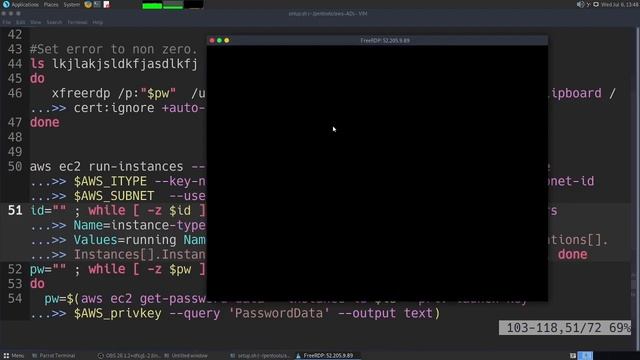Open the Places menu in top panel
Image resolution: width=640 pixels, height=360 pixels.
click(x=51, y=4)
